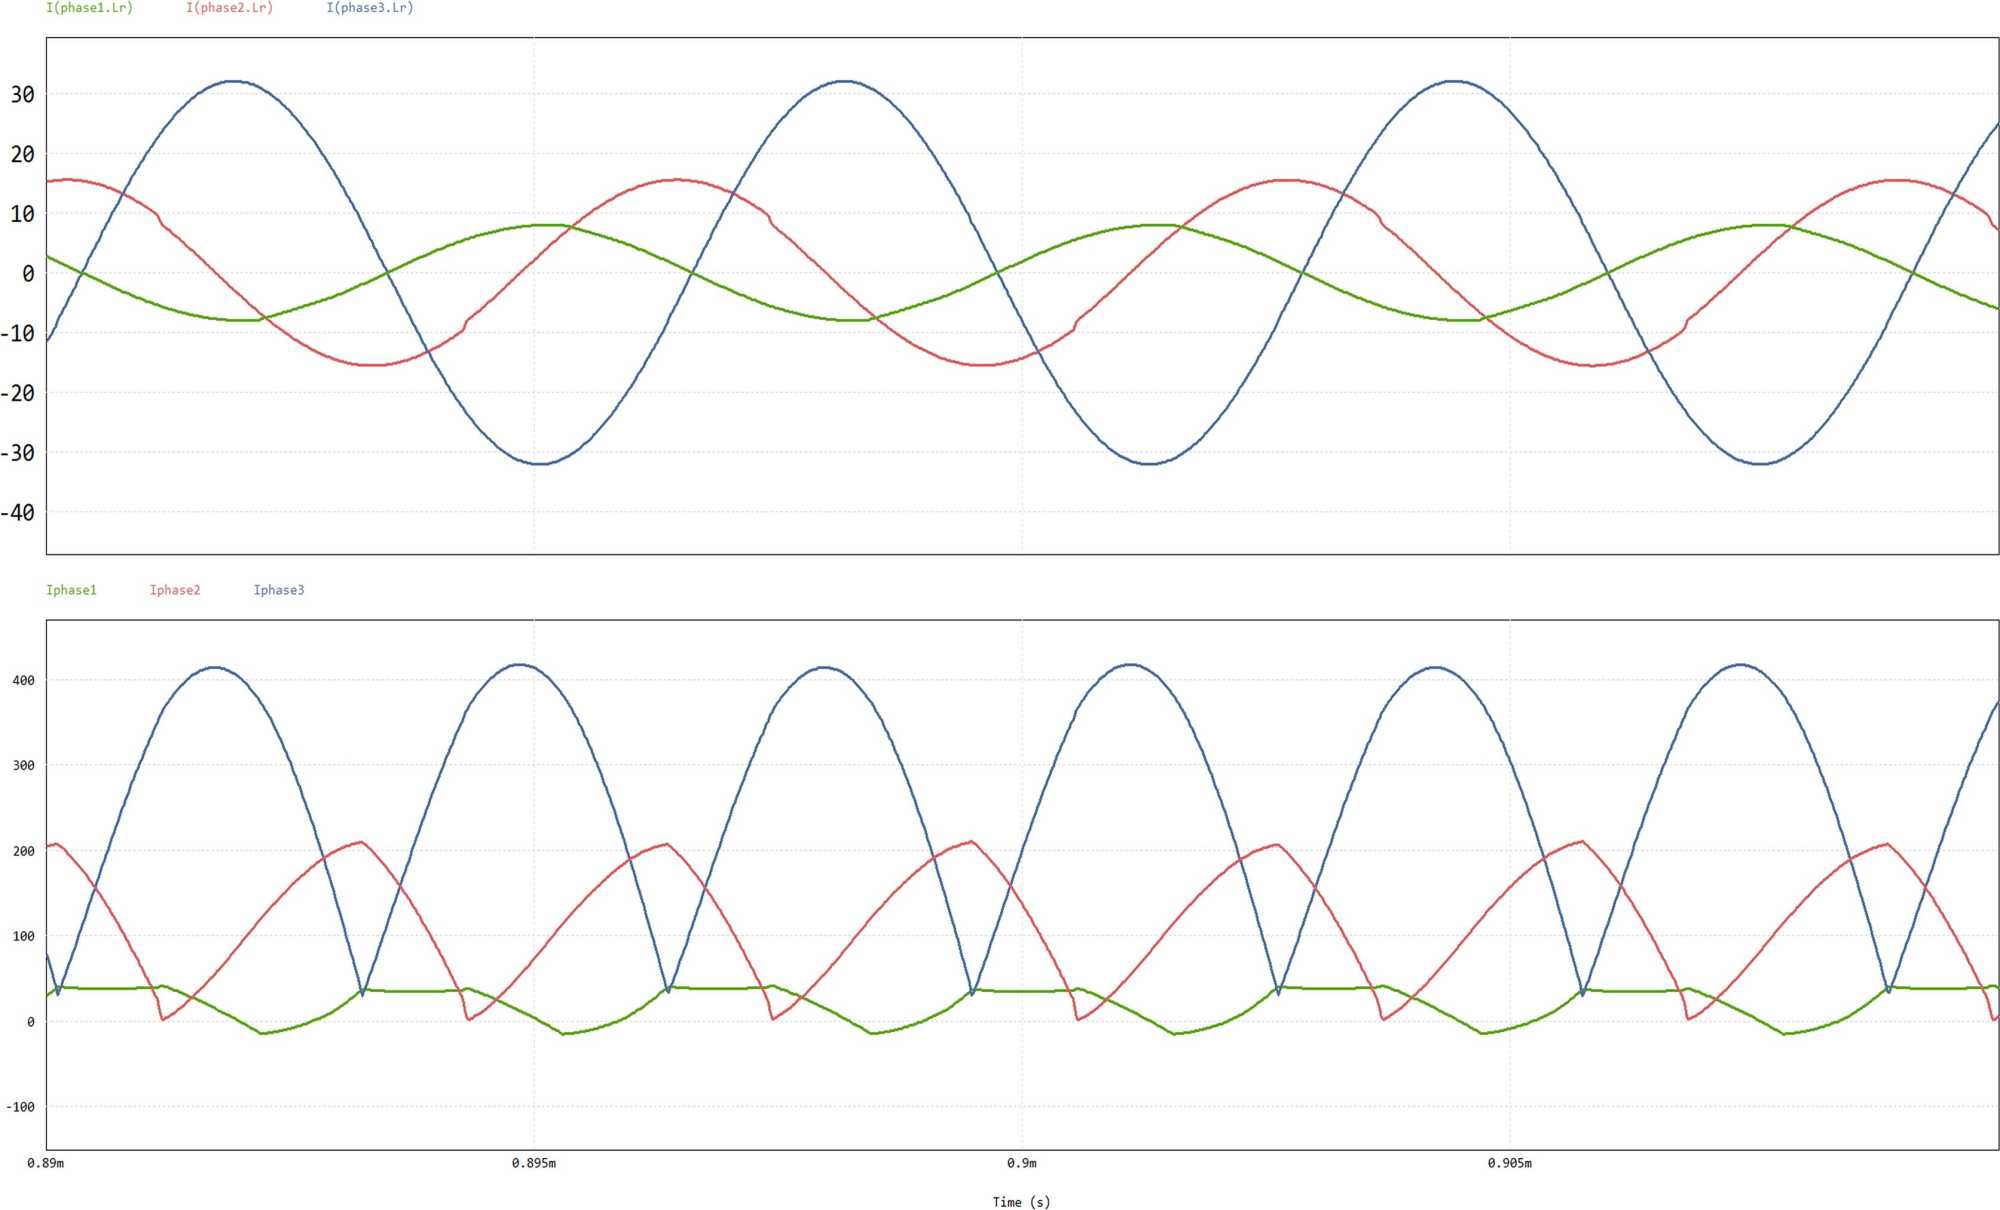Click the Time (s) axis title
The height and width of the screenshot is (1210, 2000).
coord(1021,1202)
